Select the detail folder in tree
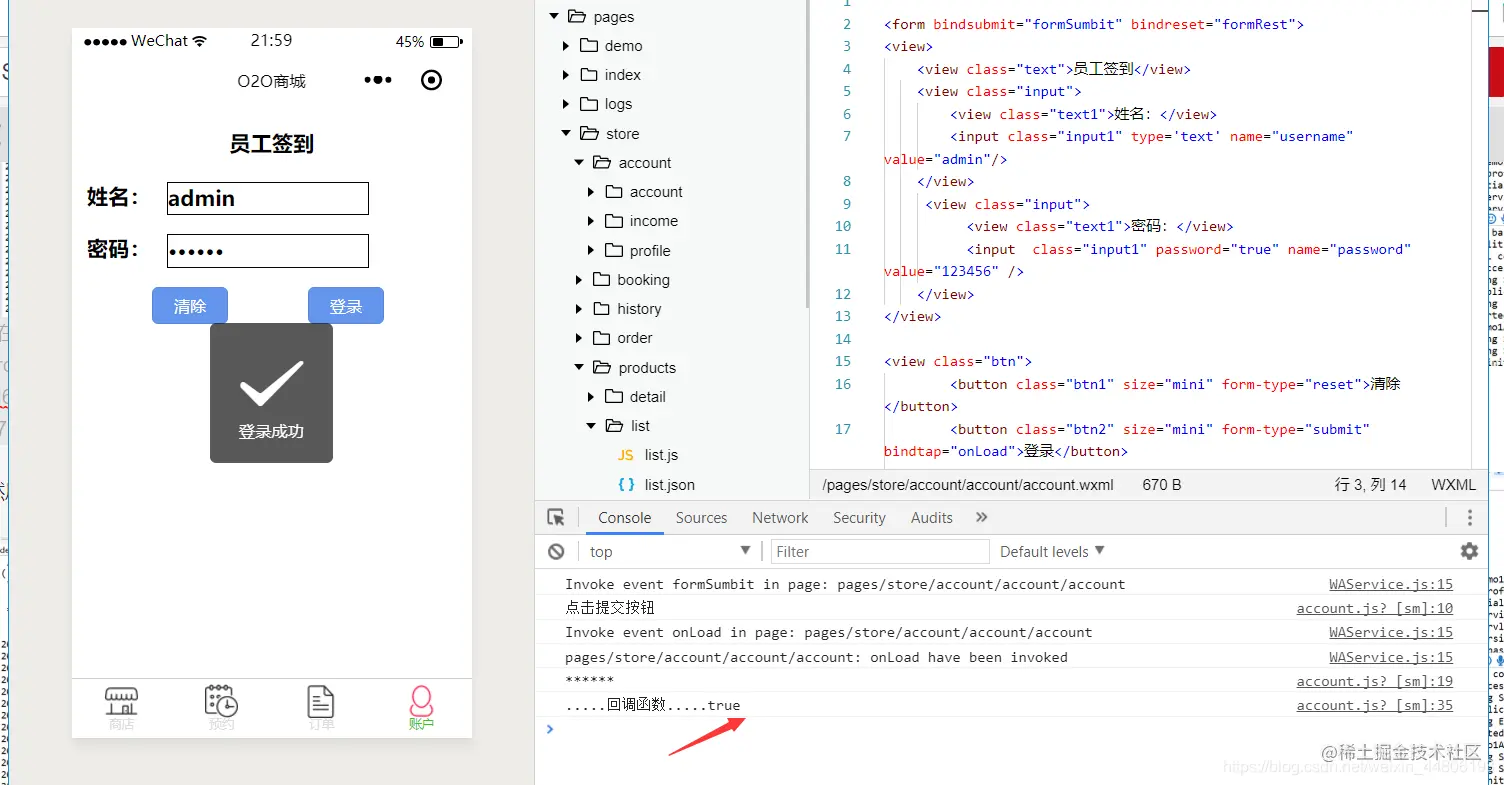 pos(647,397)
